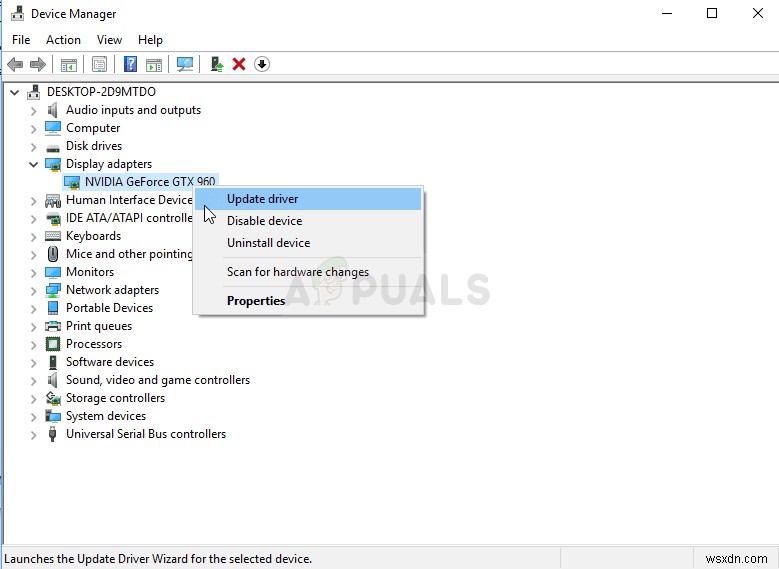The height and width of the screenshot is (569, 779).
Task: Open the View menu
Action: click(109, 40)
